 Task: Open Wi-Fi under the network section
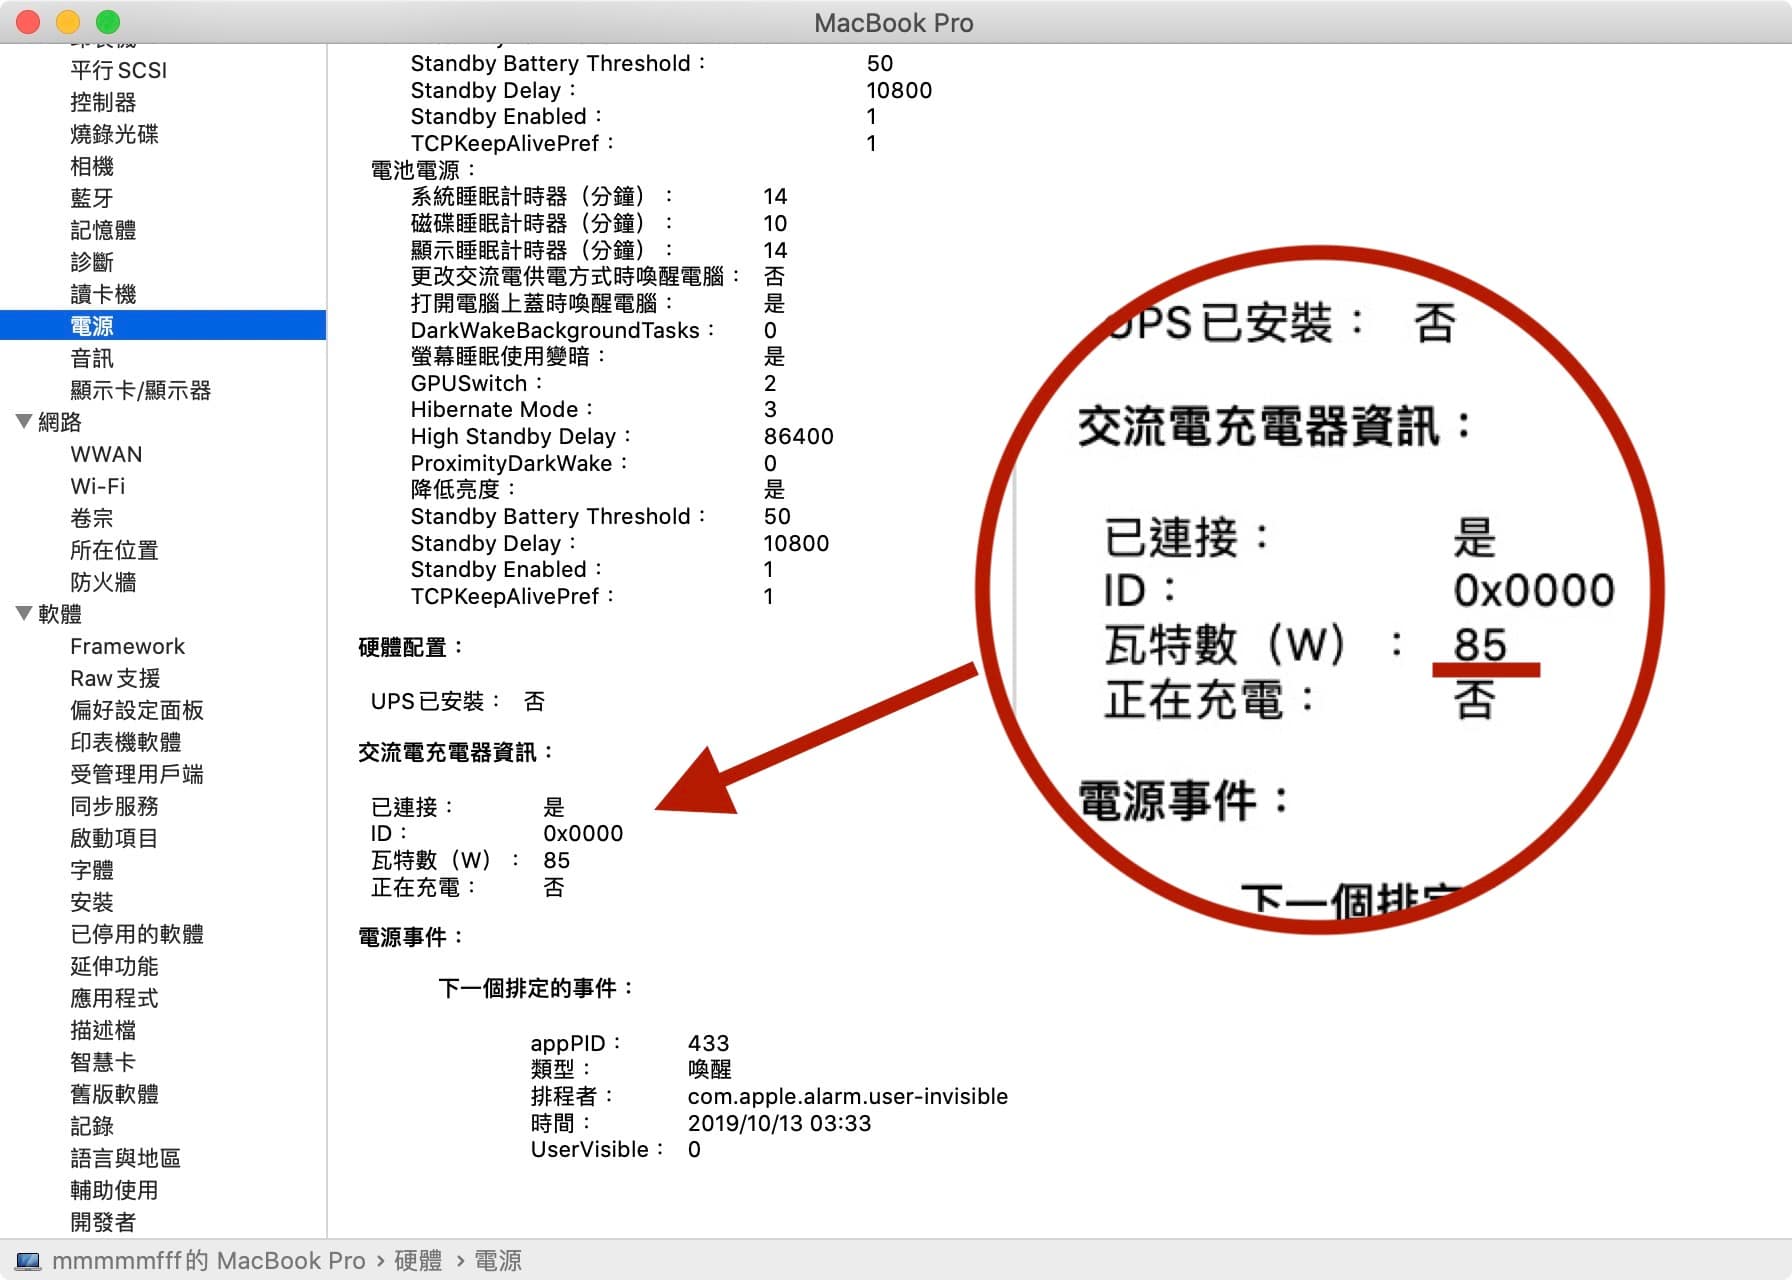coord(98,486)
